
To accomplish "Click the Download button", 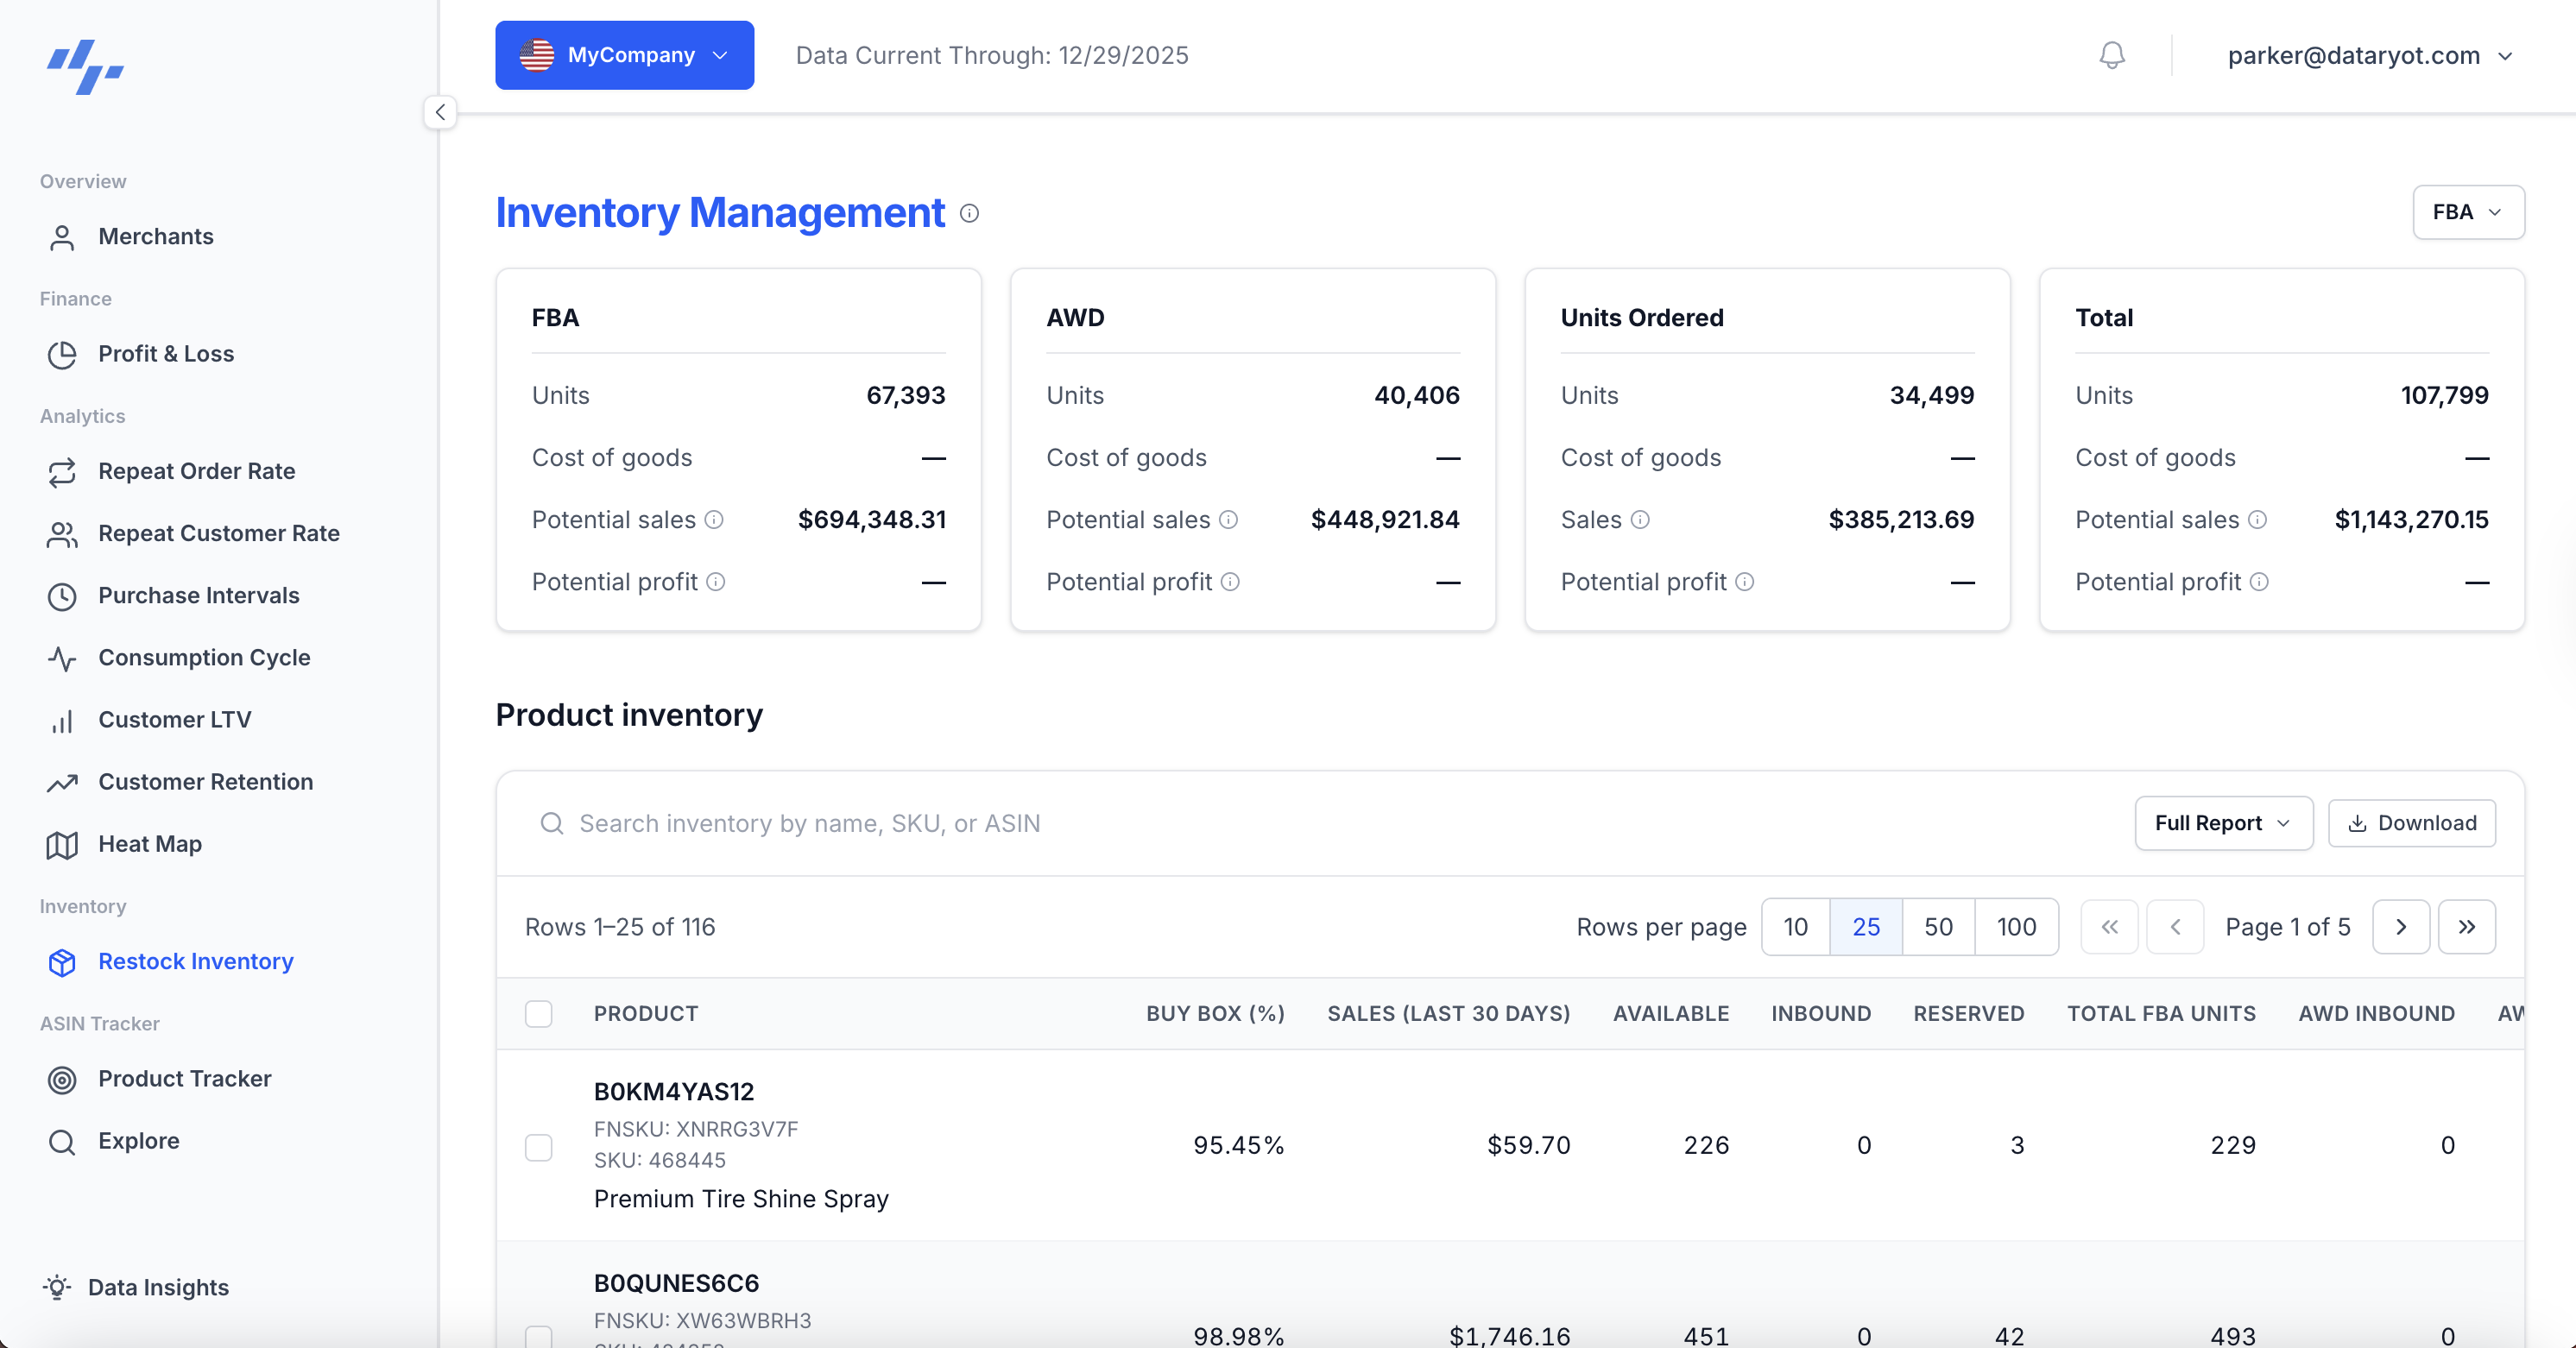I will pos(2412,823).
